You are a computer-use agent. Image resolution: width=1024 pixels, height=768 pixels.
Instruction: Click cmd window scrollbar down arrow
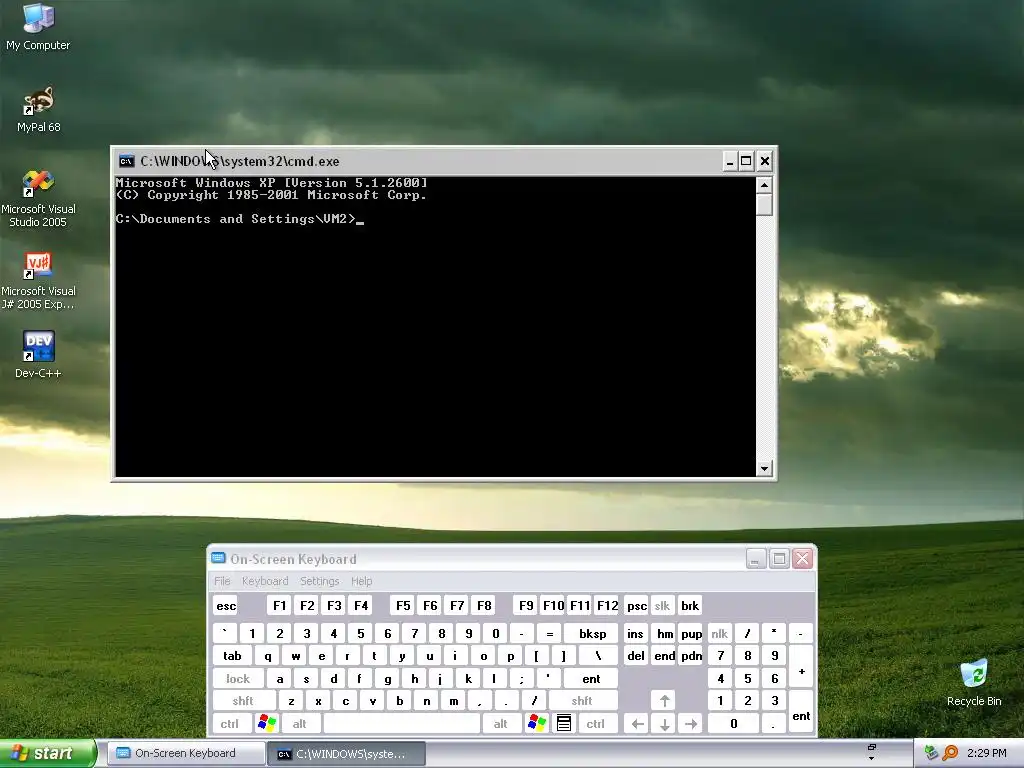[x=764, y=468]
